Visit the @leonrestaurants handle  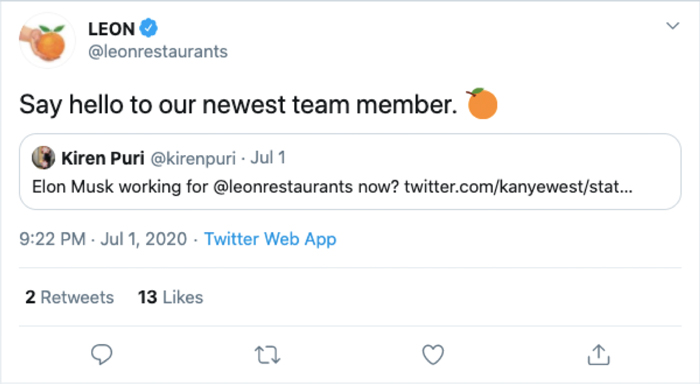click(x=158, y=52)
